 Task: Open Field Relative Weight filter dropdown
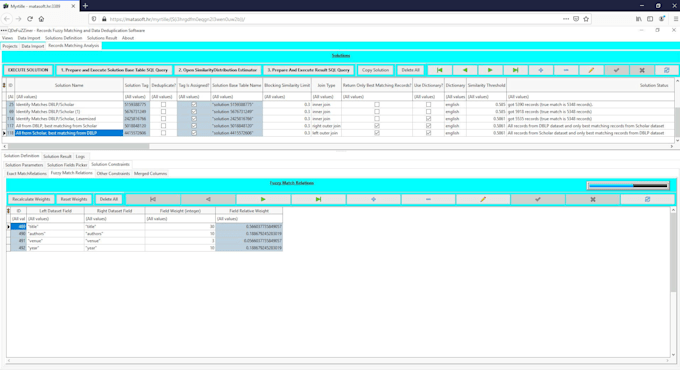point(249,219)
